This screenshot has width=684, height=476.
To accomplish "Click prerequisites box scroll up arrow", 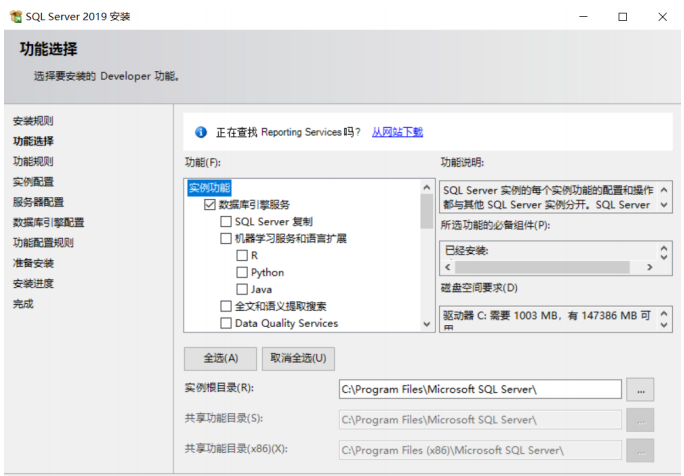I will pos(664,248).
